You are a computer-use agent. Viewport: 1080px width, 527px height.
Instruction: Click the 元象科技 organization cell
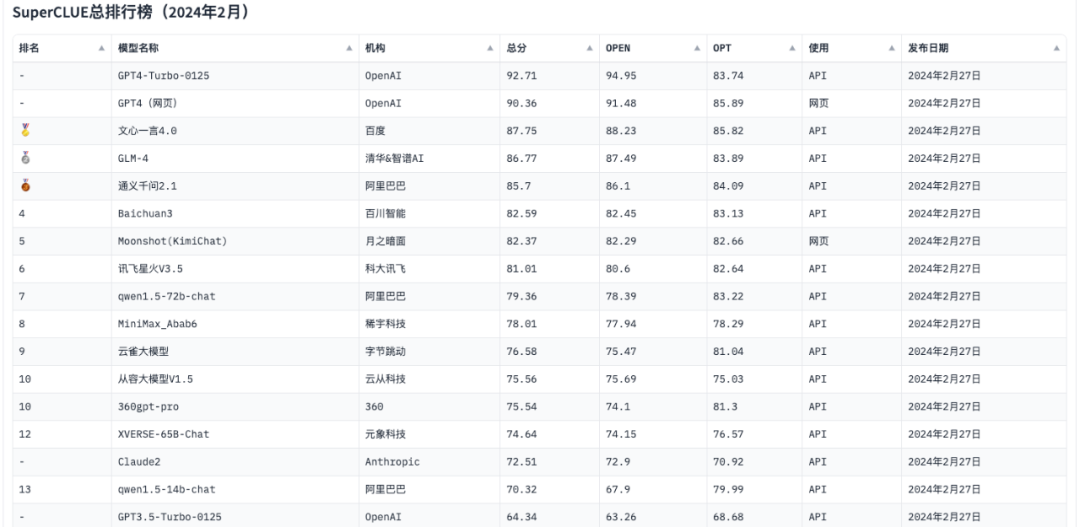(430, 434)
